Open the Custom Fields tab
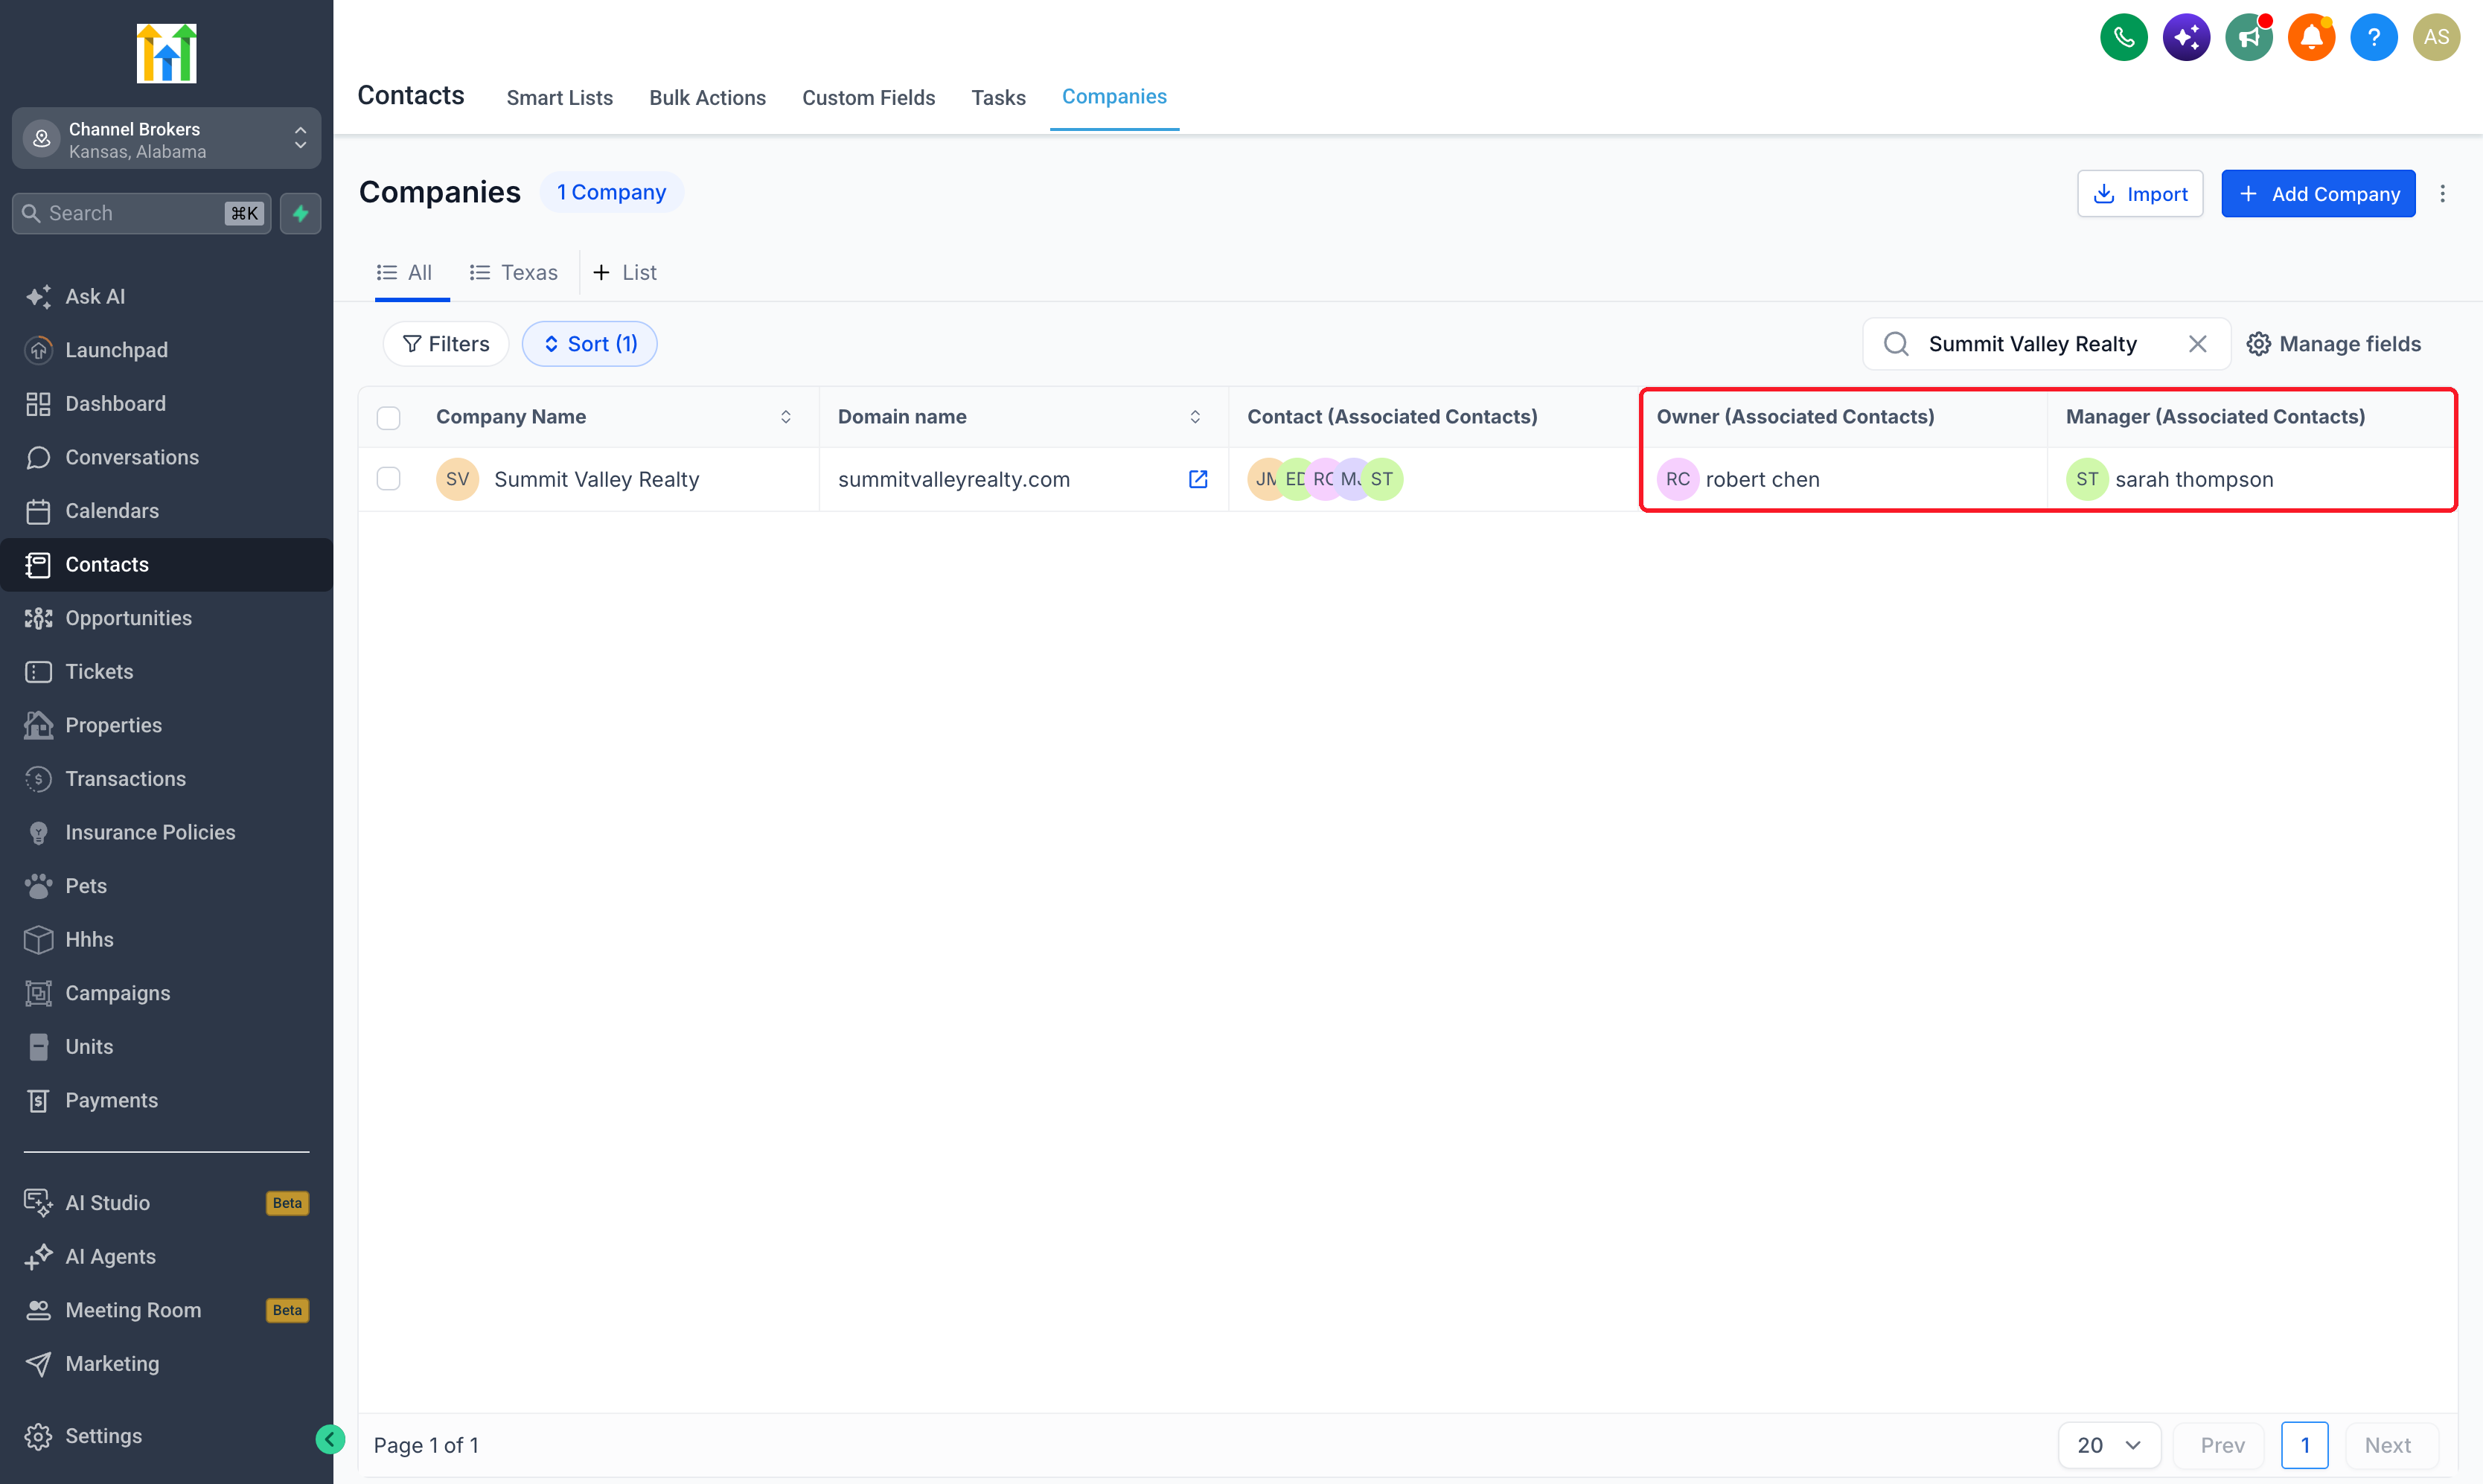Viewport: 2483px width, 1484px height. pos(868,97)
